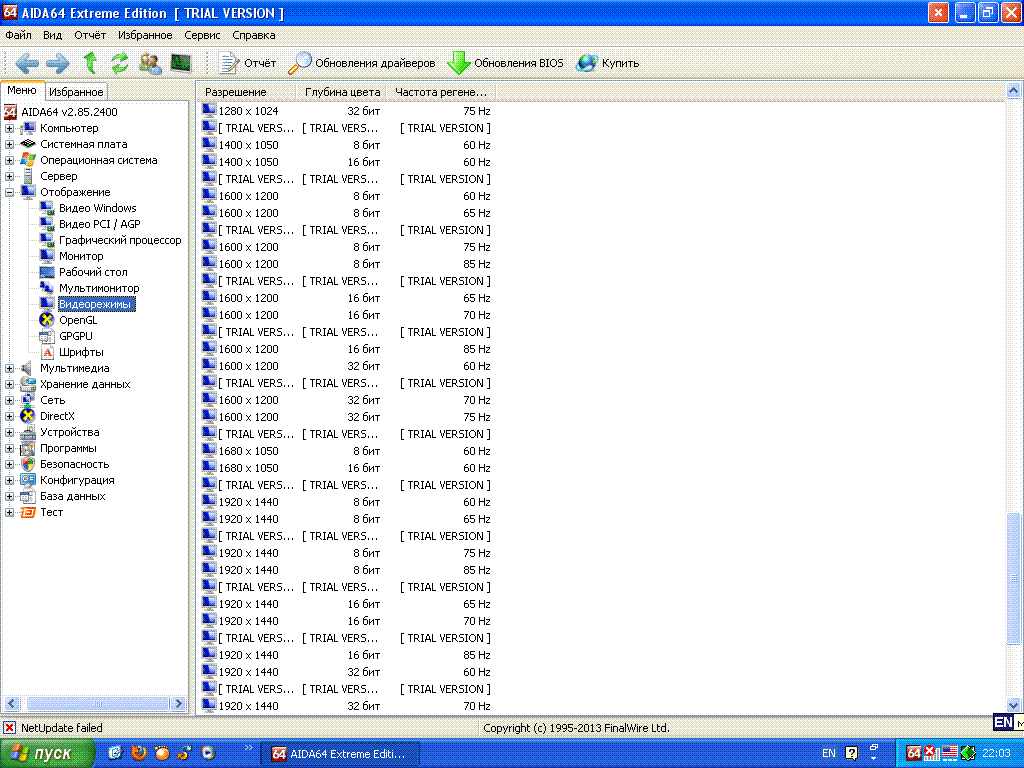Click the green Up-level arrow icon
The height and width of the screenshot is (768, 1024).
coord(90,63)
